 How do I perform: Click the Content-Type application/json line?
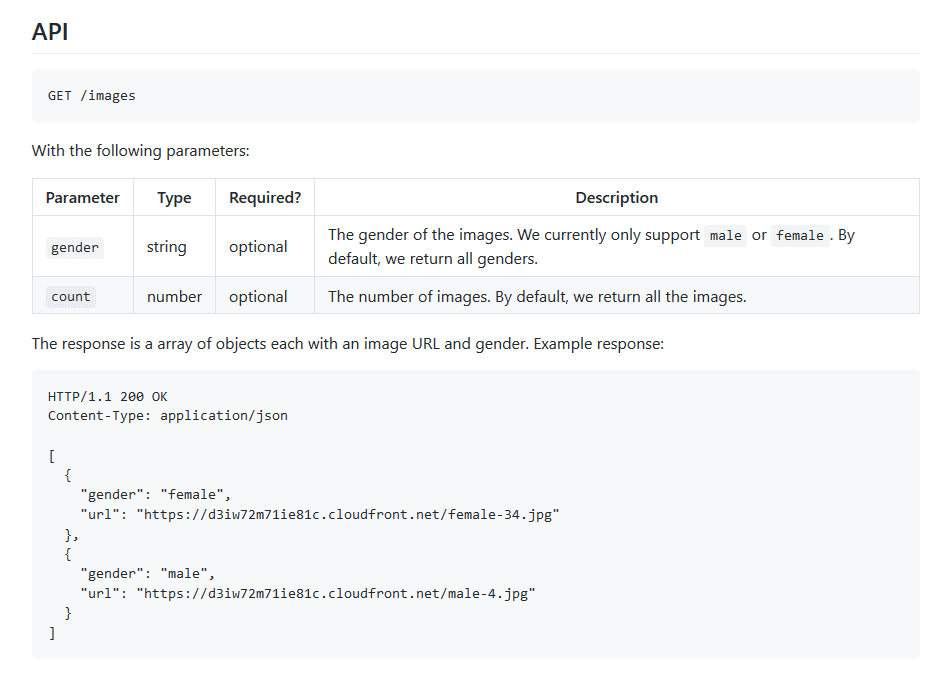pos(167,416)
